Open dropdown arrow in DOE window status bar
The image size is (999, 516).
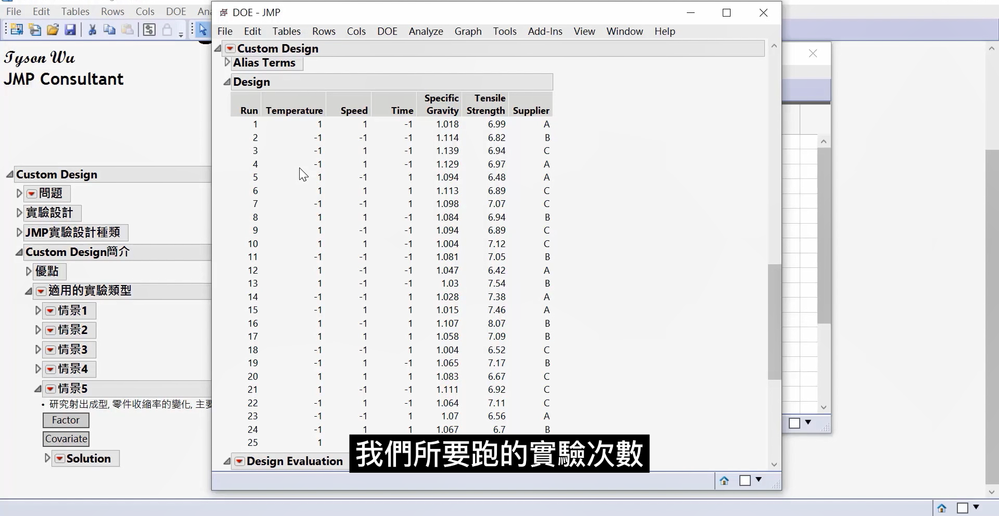(758, 480)
